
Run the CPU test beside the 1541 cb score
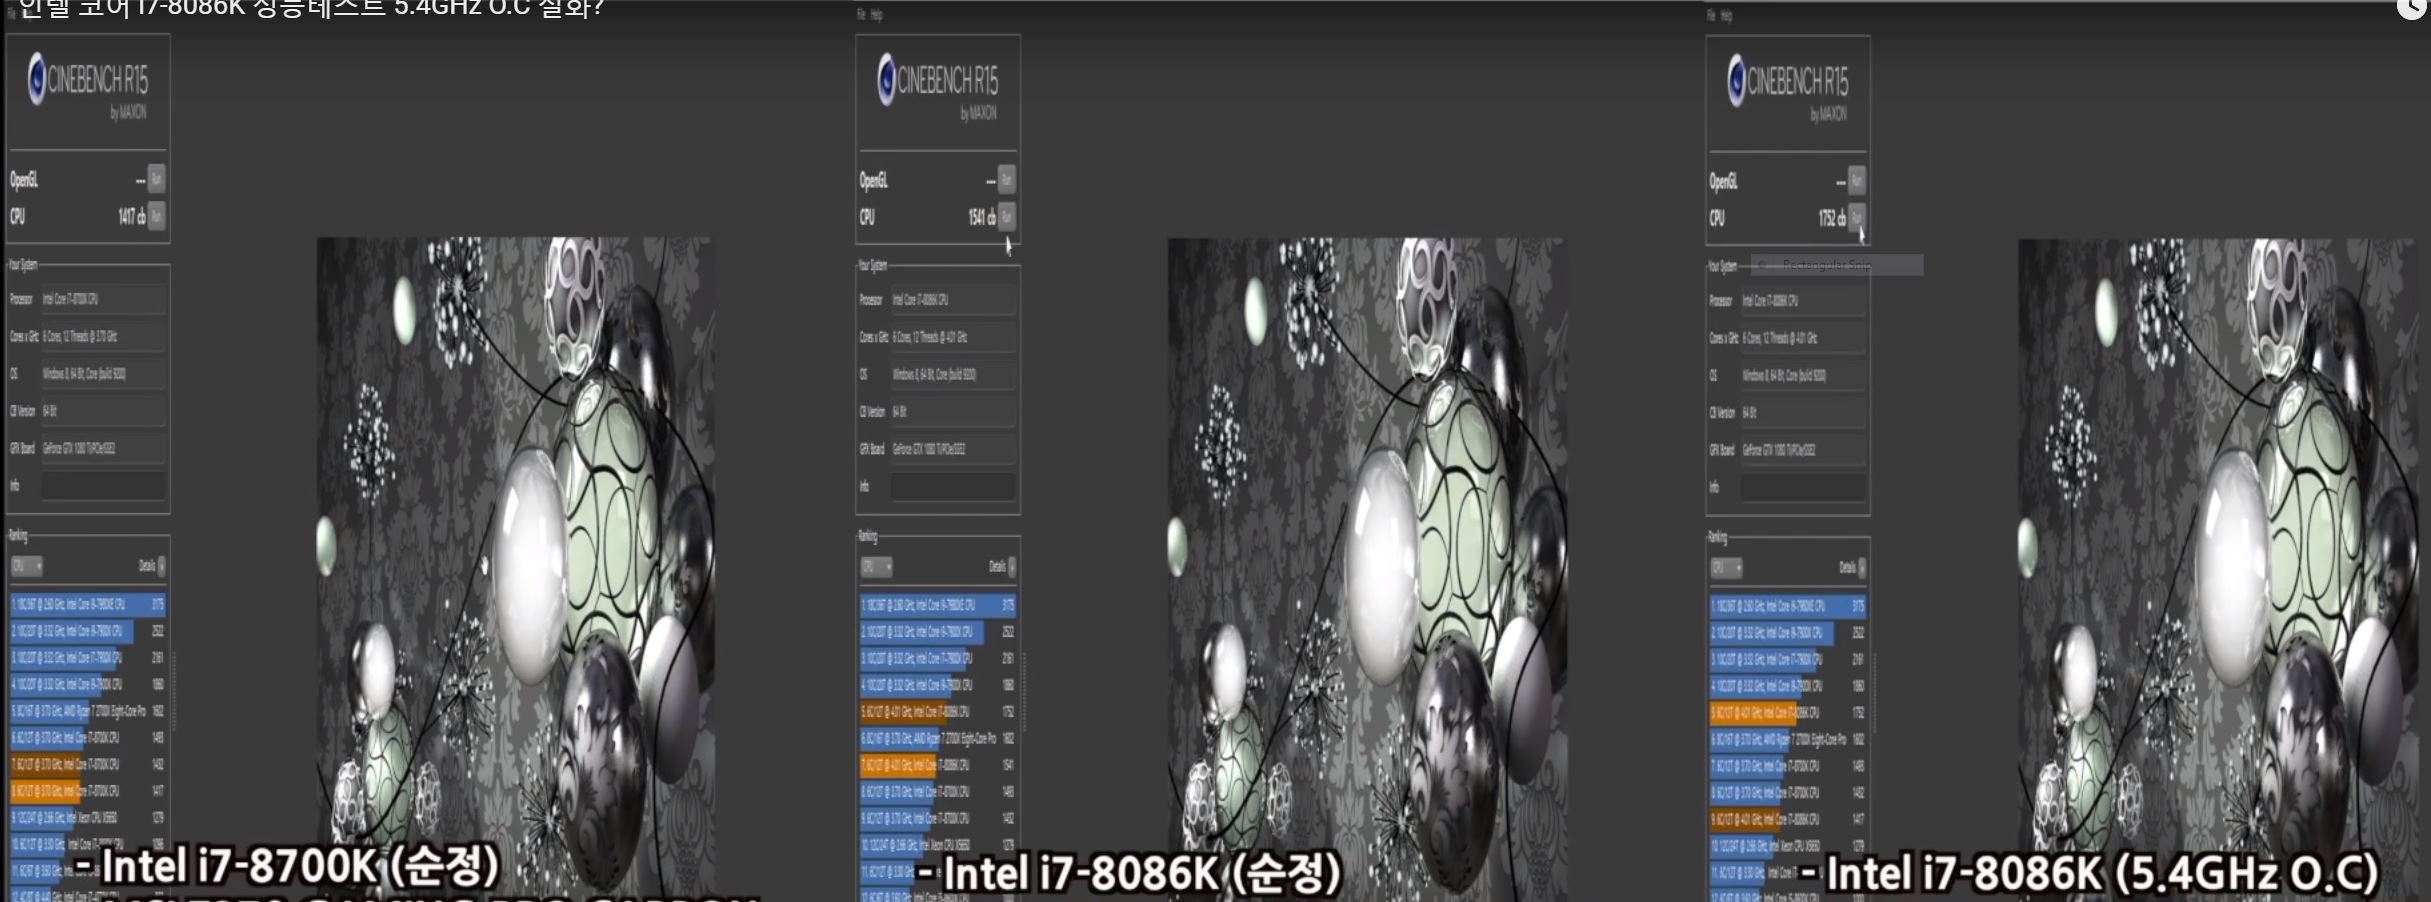pos(1006,217)
